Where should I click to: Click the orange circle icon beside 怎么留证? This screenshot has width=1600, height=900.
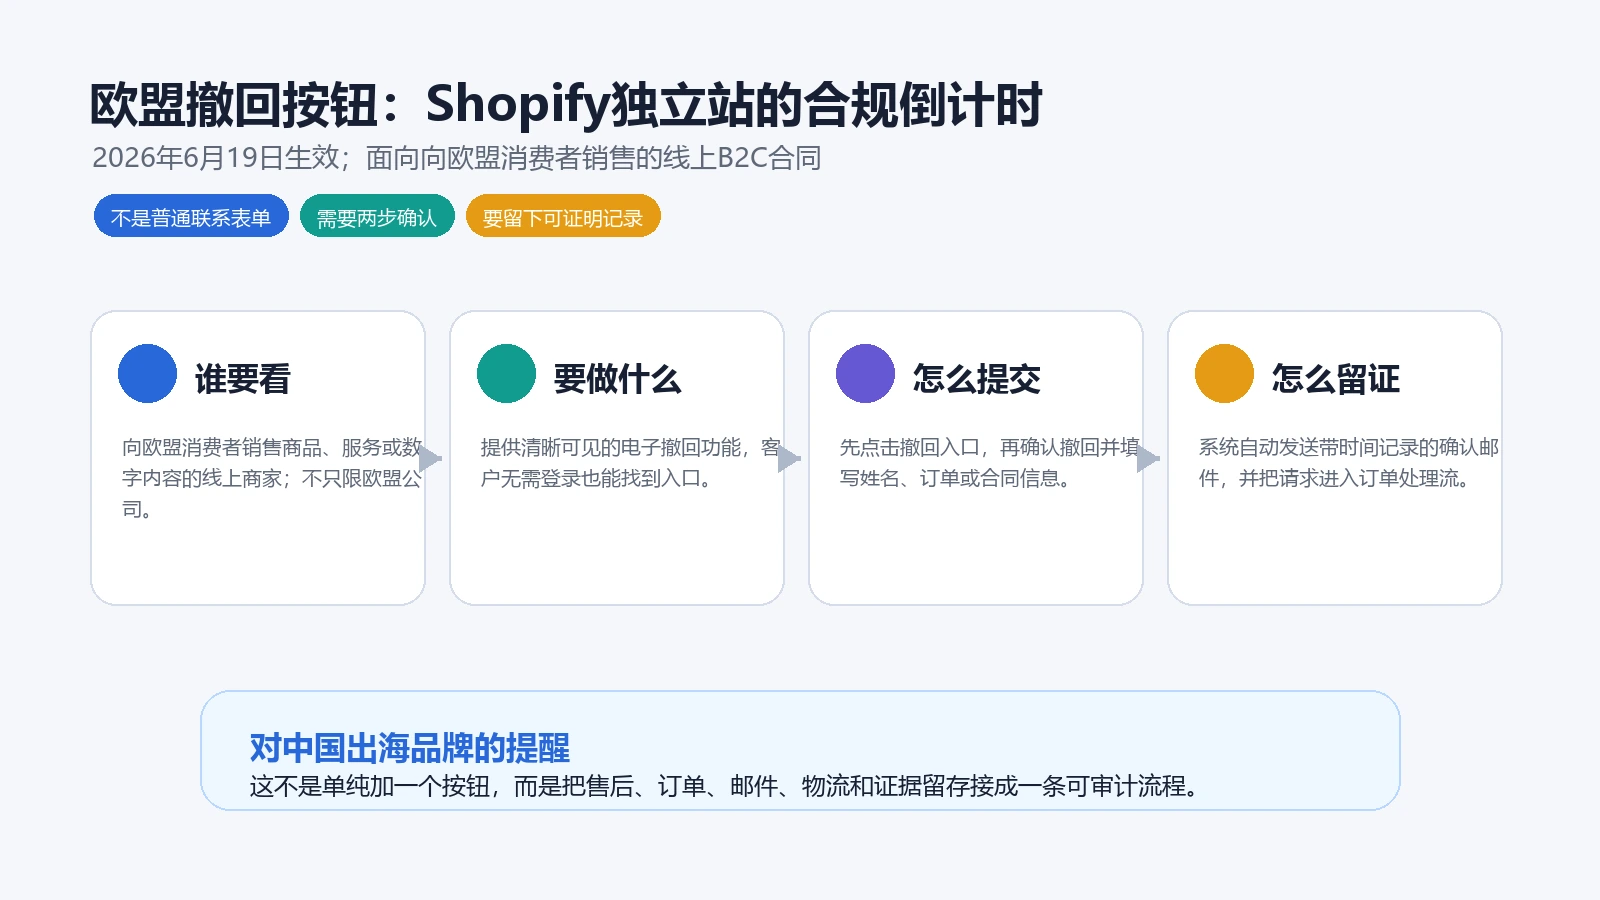click(x=1224, y=374)
